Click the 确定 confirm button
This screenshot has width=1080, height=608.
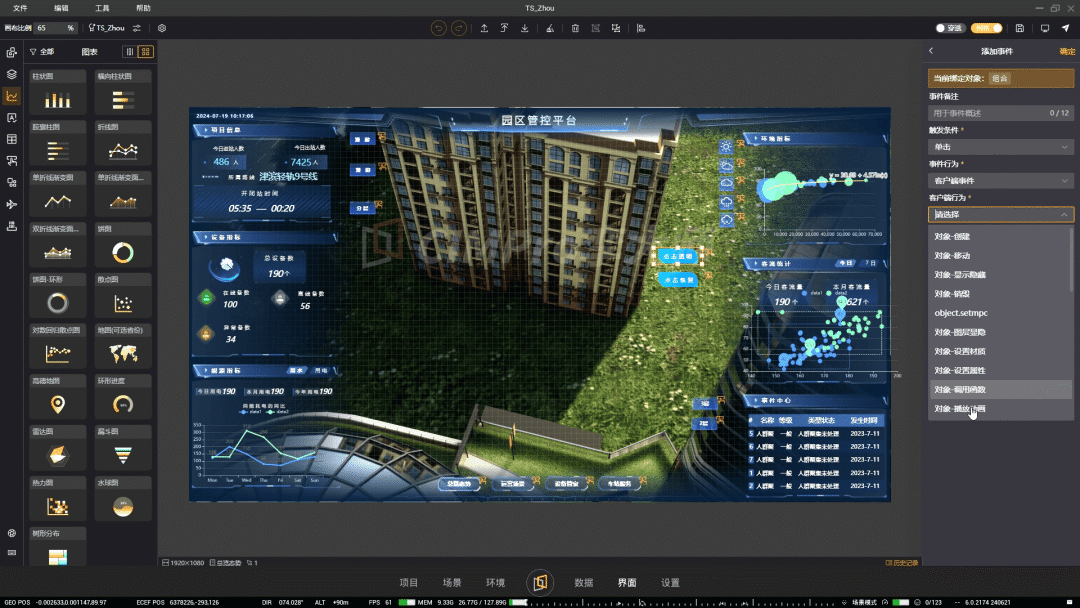(1067, 52)
